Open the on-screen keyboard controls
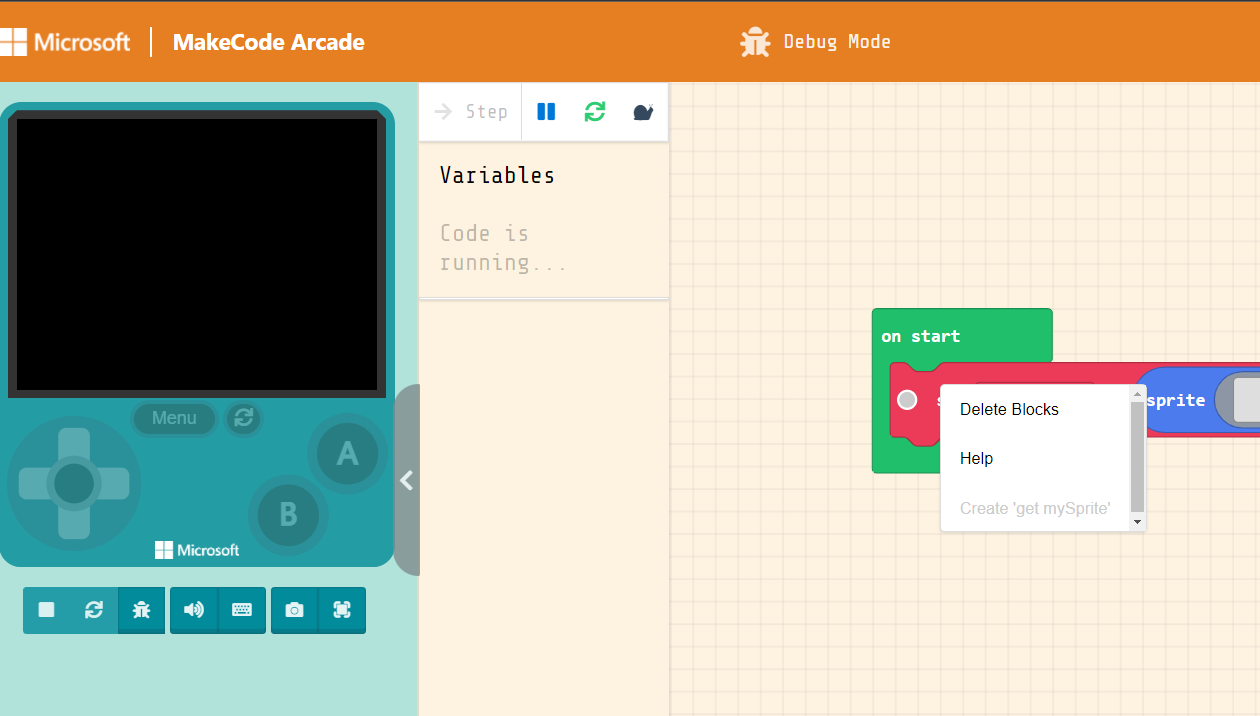 coord(242,609)
